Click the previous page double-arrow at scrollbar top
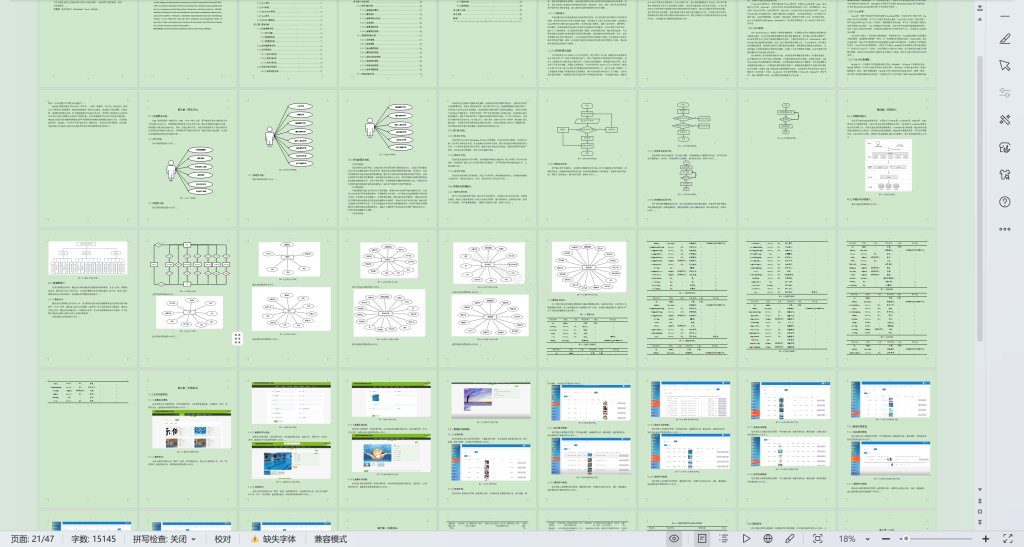The height and width of the screenshot is (547, 1024). pyautogui.click(x=980, y=8)
